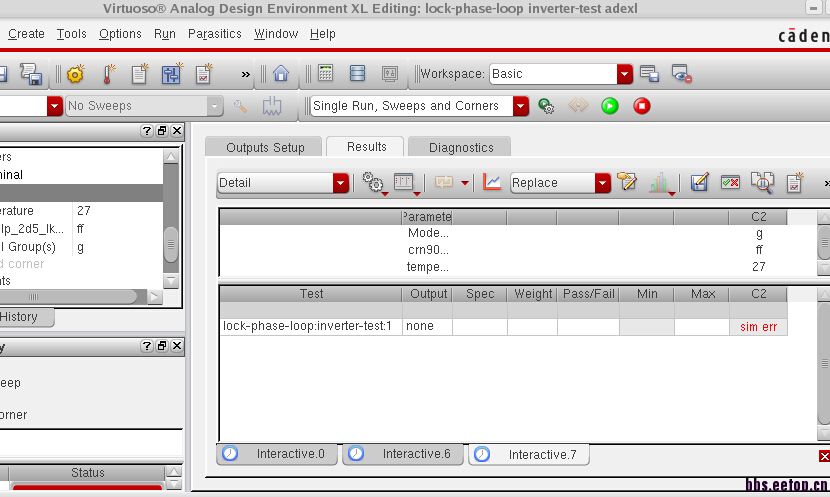Click the Plot All graph icon
The height and width of the screenshot is (497, 830).
492,183
